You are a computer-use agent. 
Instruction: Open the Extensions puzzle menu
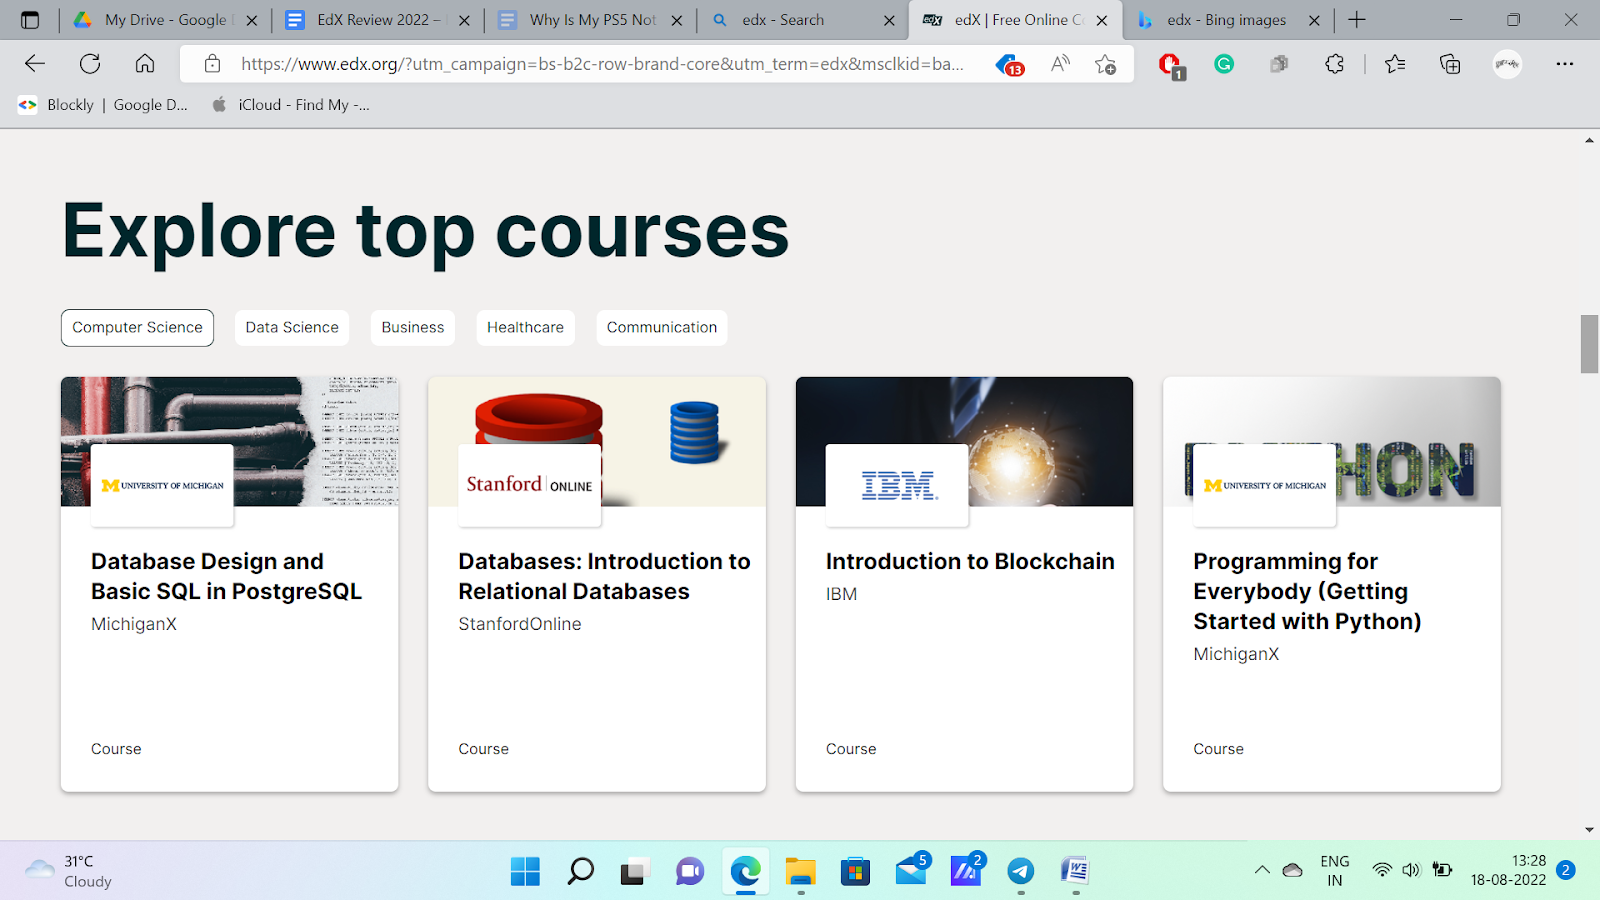tap(1334, 64)
